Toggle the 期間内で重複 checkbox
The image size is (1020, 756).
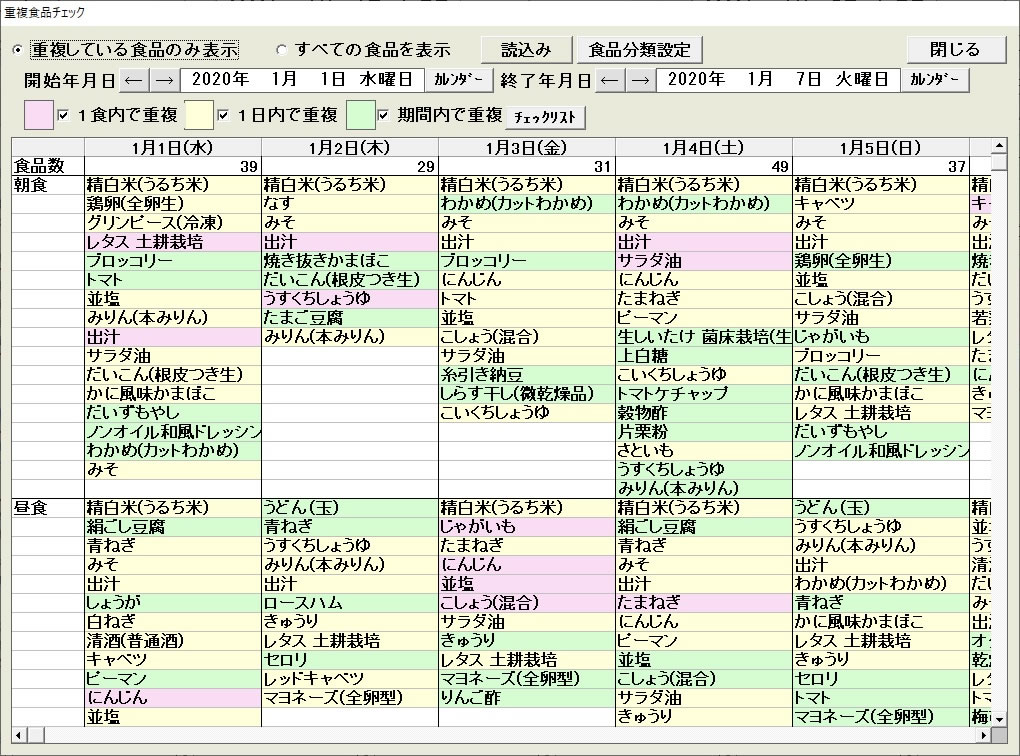pos(384,116)
